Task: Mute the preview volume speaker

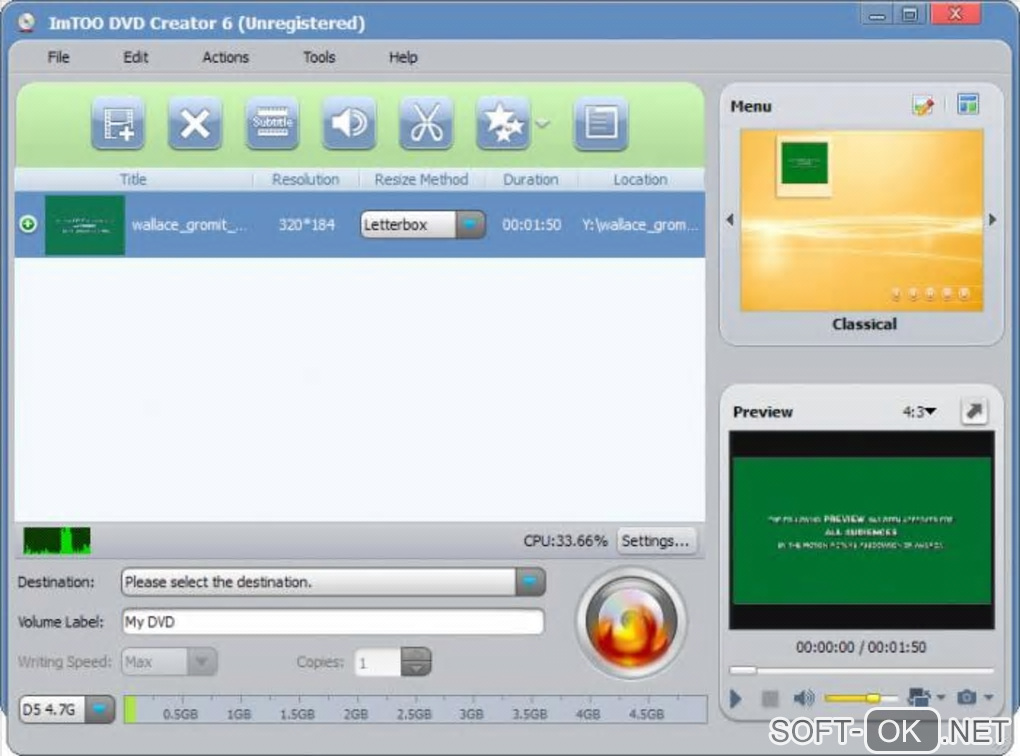Action: (804, 698)
